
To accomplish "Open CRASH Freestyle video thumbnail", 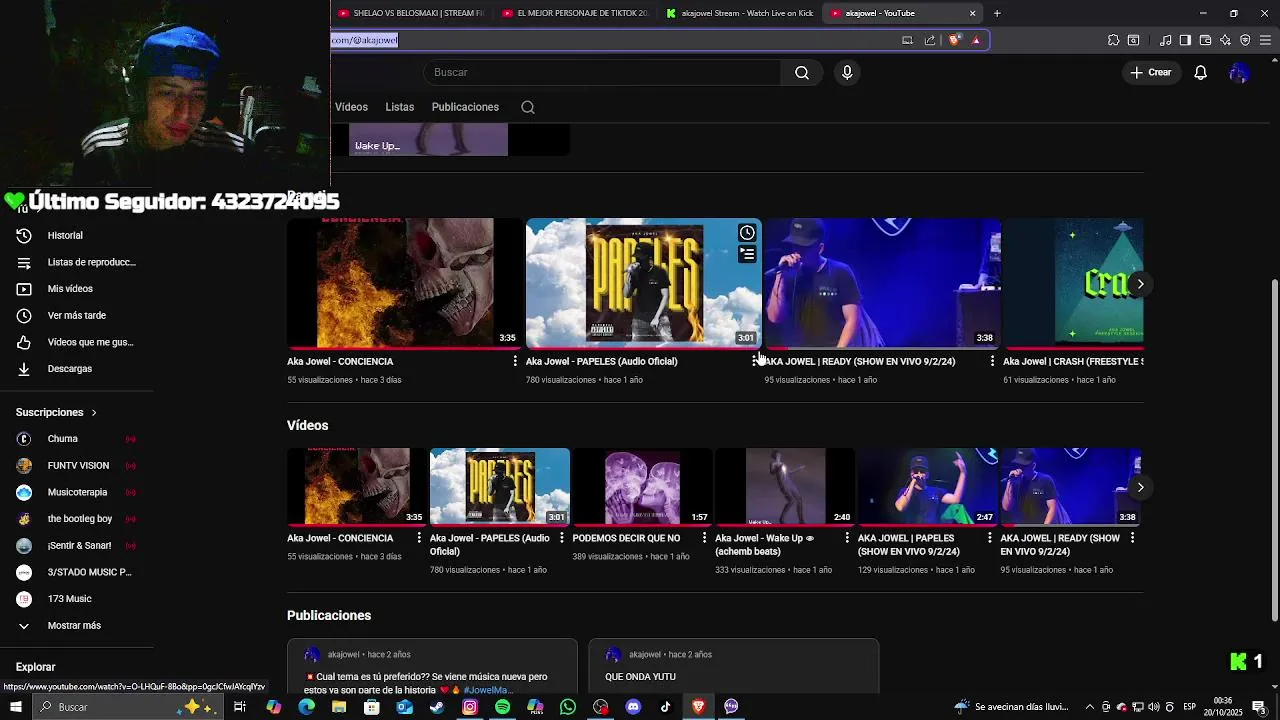I will tap(1073, 283).
